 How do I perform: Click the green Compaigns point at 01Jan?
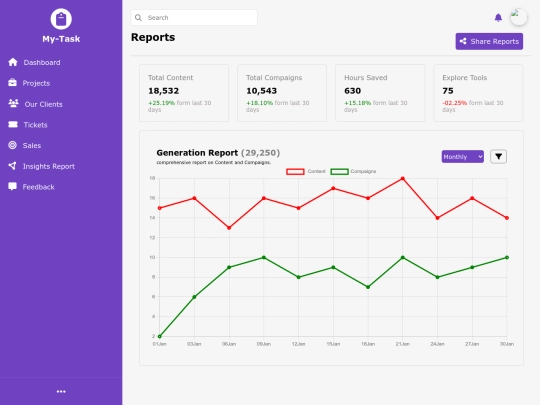coord(159,336)
